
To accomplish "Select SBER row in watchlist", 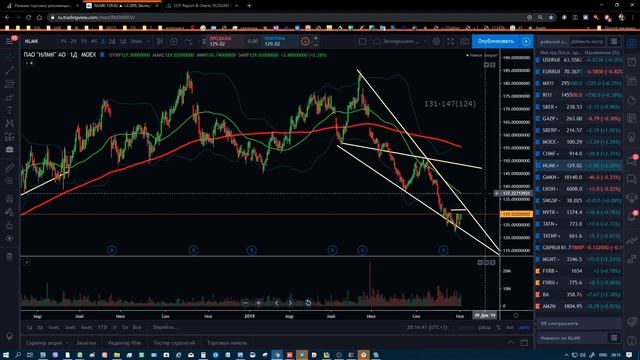I will click(578, 107).
